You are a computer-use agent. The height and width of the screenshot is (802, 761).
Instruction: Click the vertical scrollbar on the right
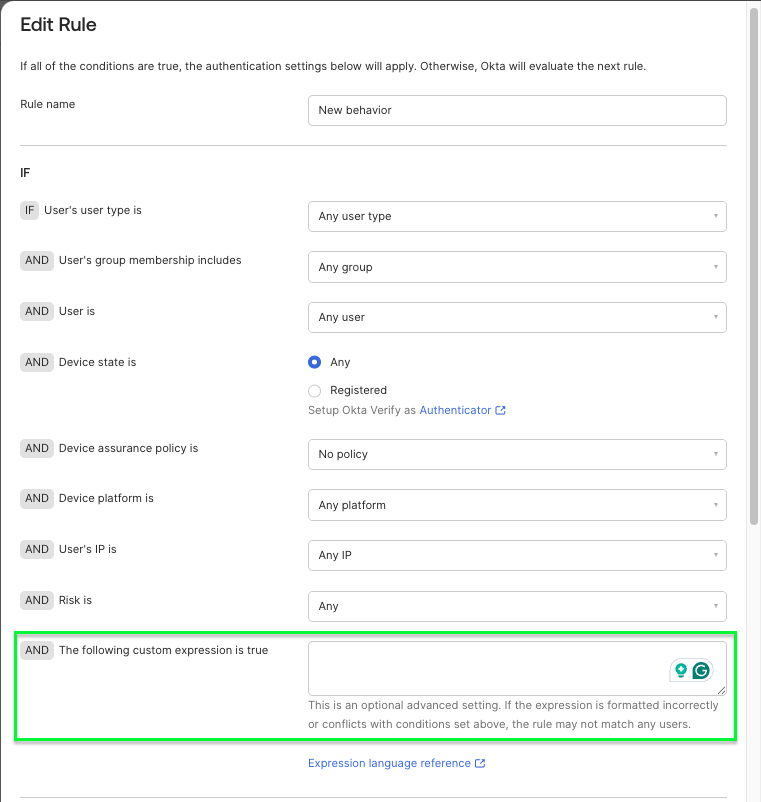point(754,270)
